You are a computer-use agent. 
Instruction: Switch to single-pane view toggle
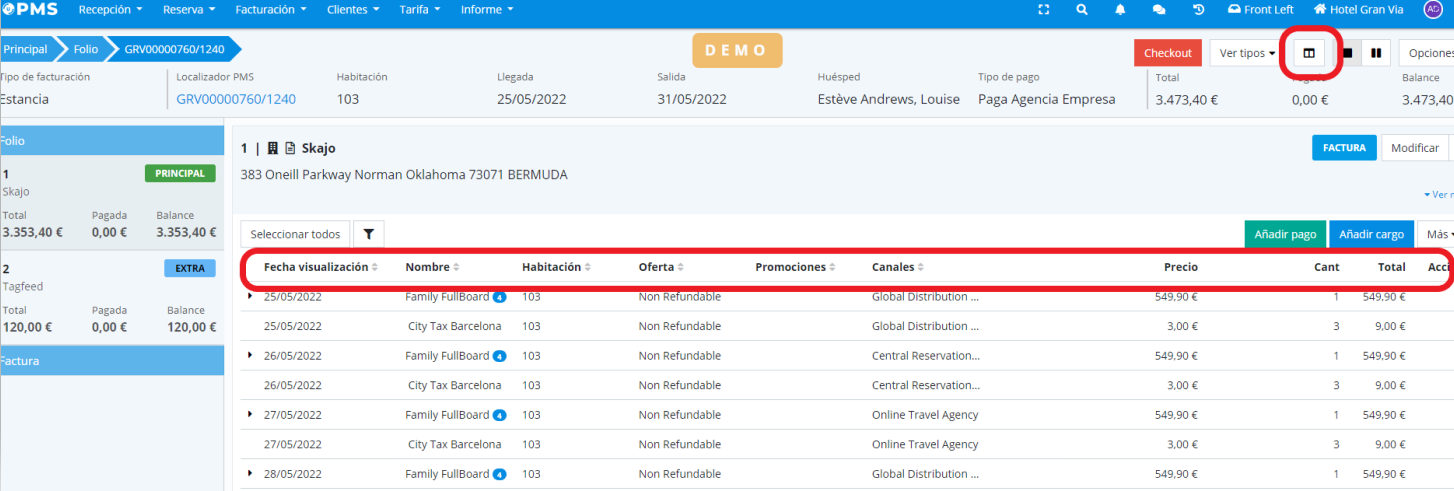[1348, 53]
